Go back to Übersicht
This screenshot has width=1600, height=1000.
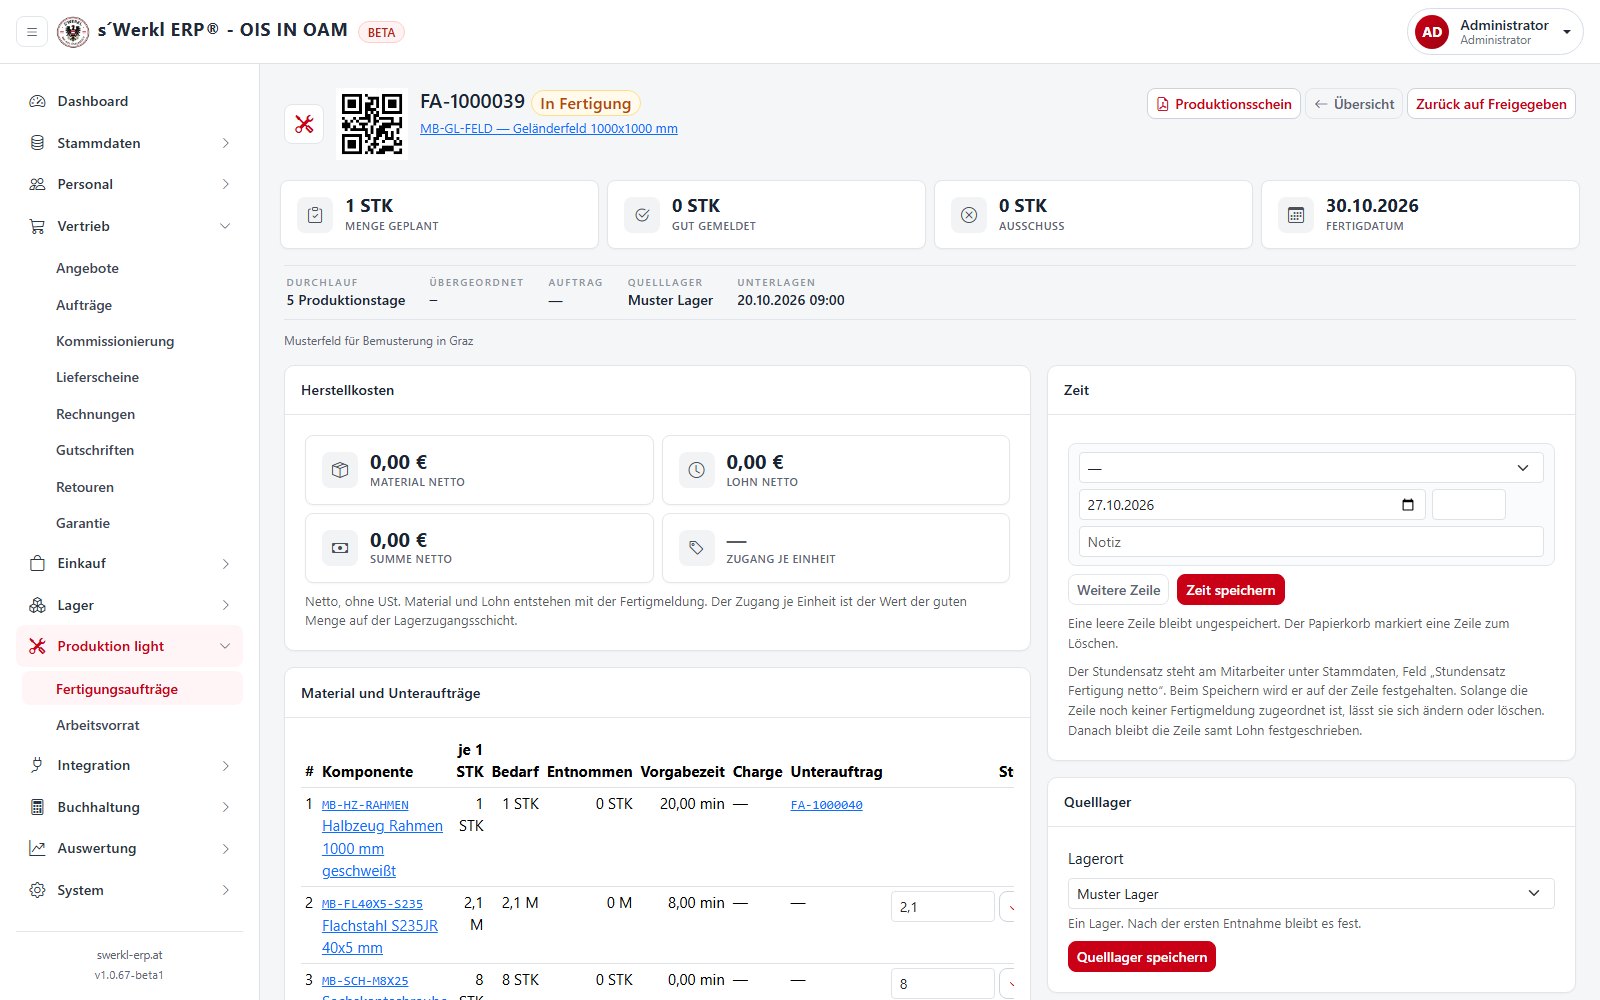[x=1354, y=104]
